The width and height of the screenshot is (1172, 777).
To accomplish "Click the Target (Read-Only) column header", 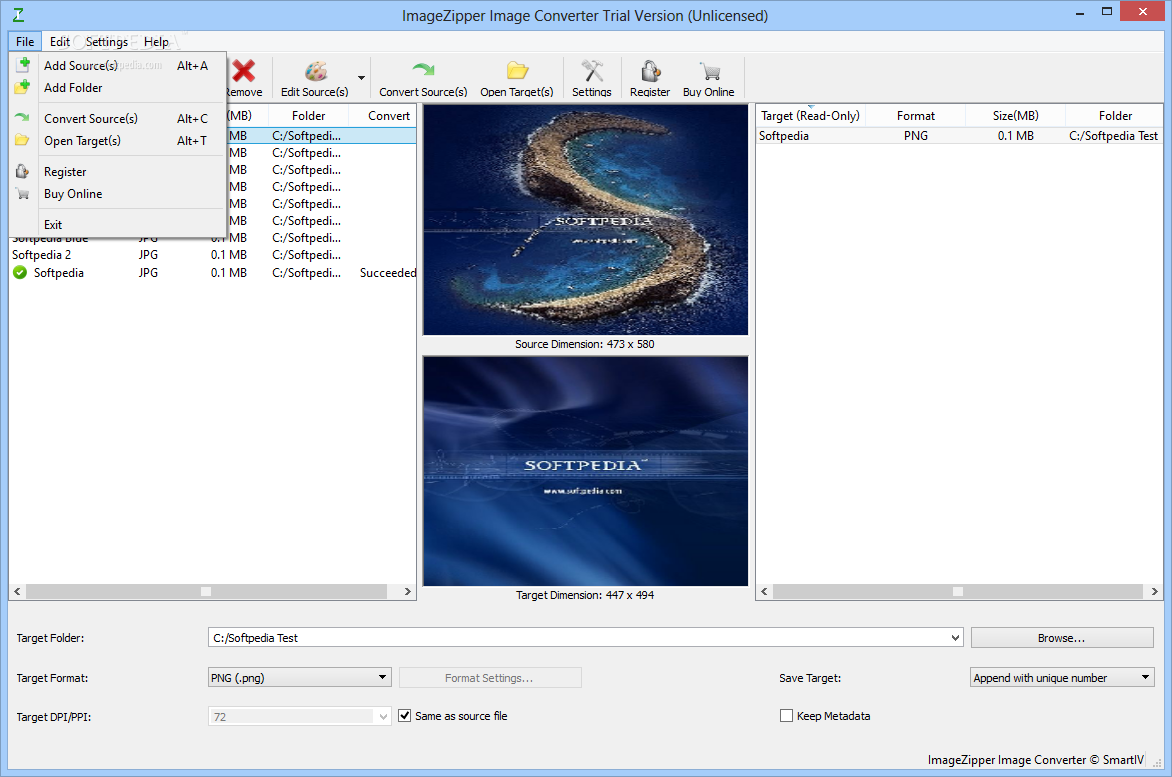I will 810,116.
